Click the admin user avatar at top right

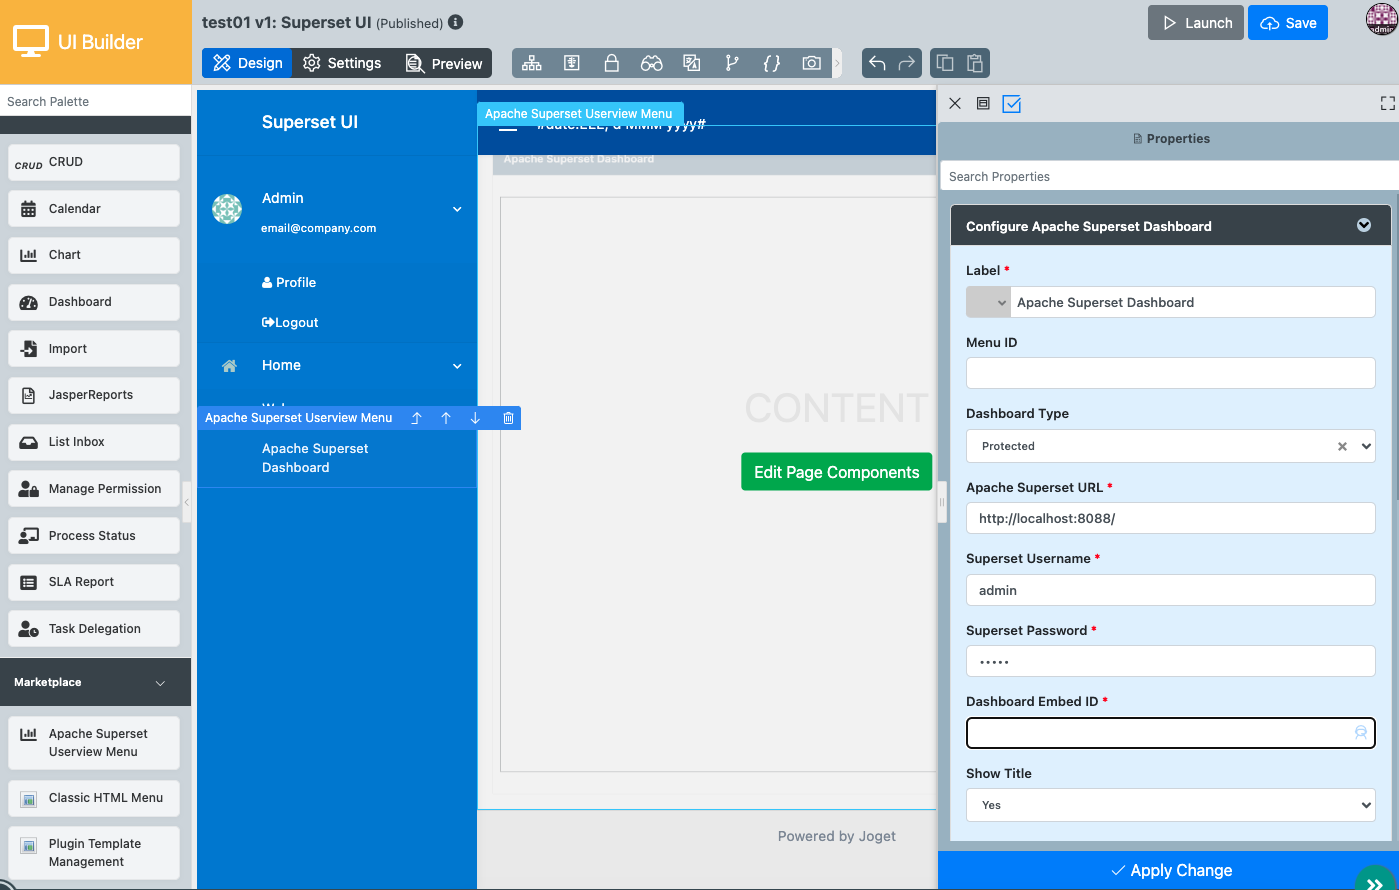pos(1381,20)
